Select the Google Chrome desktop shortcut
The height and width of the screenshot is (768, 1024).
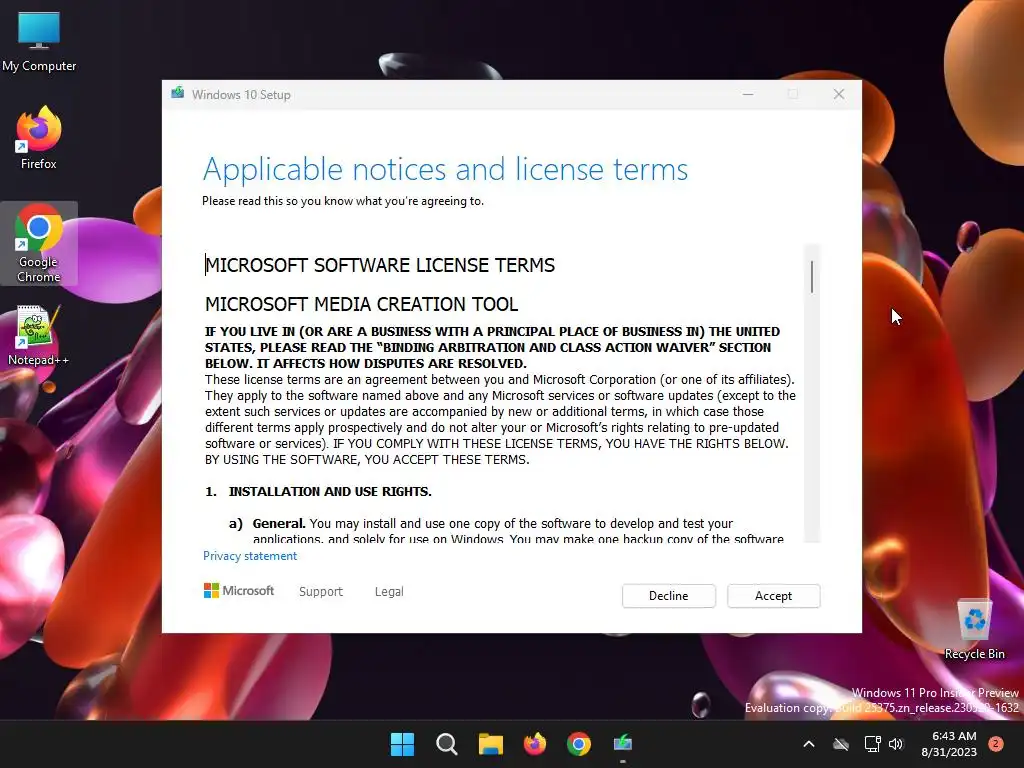(39, 244)
